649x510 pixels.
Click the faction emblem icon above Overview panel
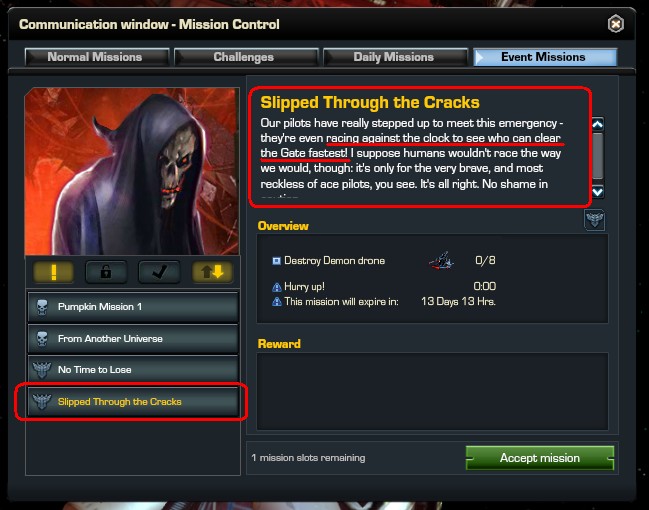click(x=594, y=219)
